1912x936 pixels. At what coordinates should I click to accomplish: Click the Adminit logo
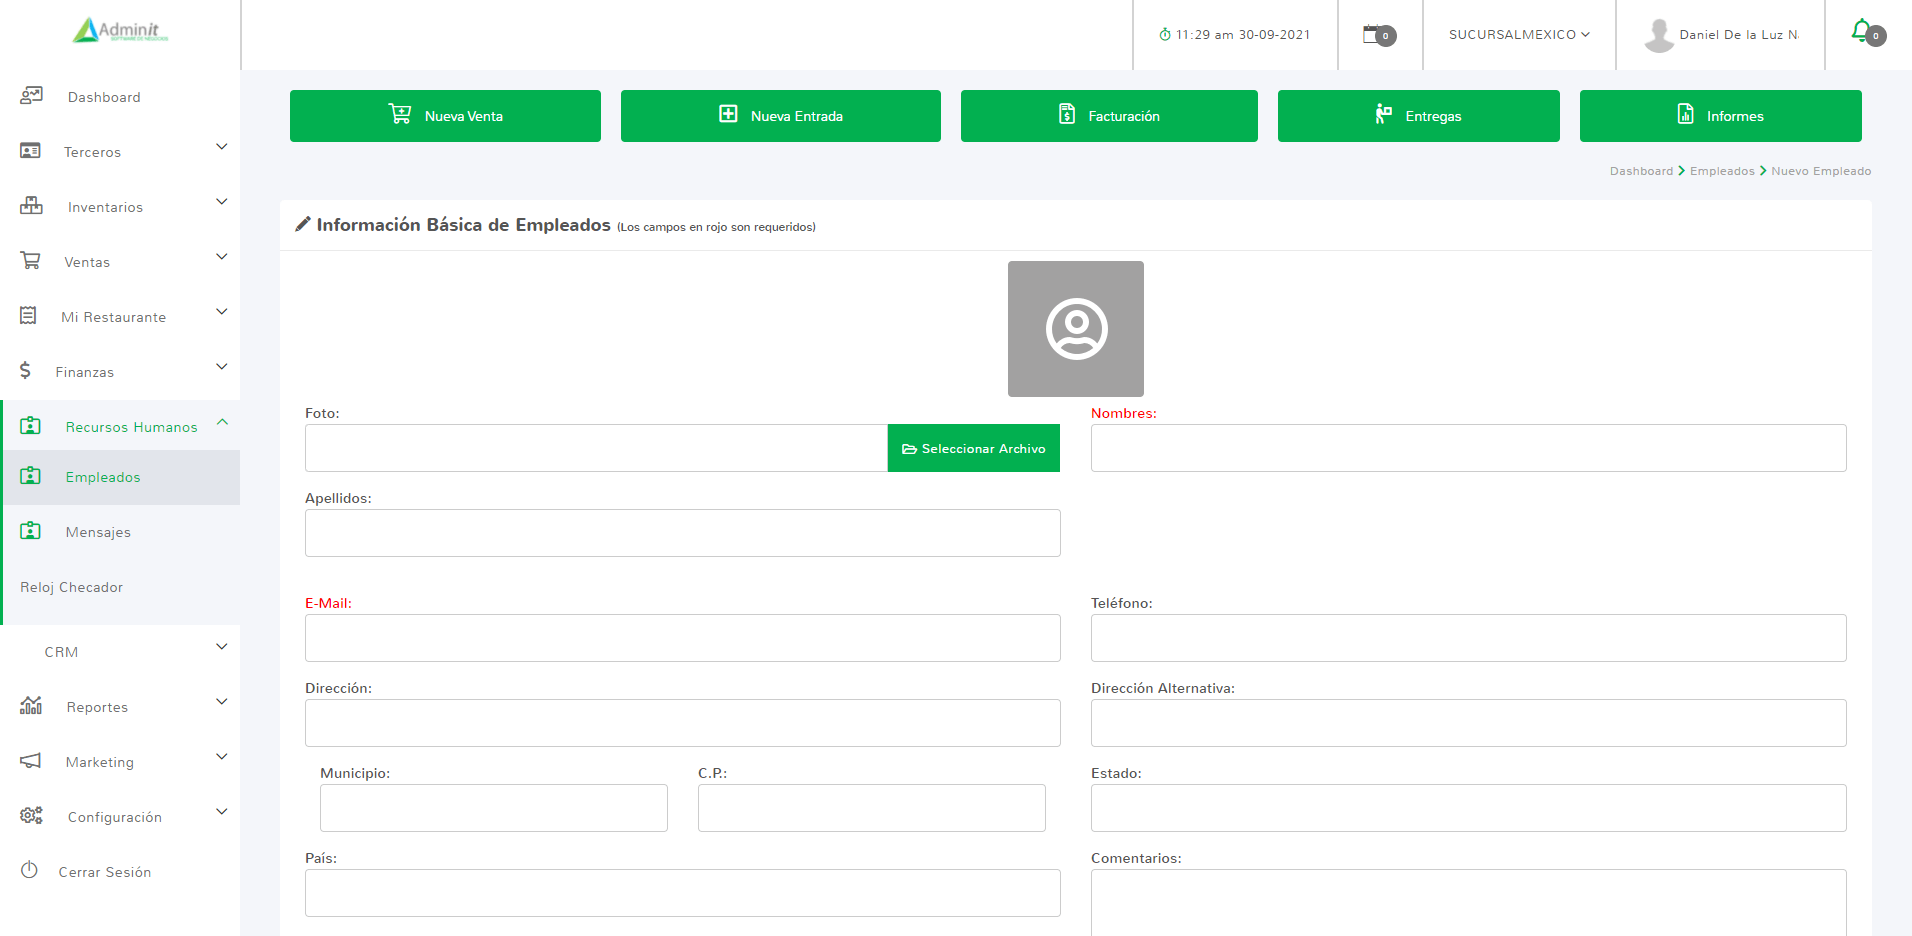120,31
